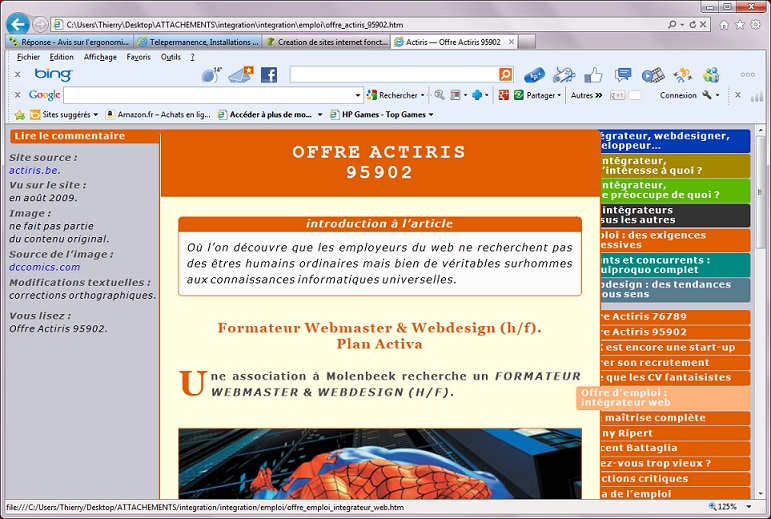Close the Google toolbar with its left X
Screen dimensions: 771x519
point(18,95)
